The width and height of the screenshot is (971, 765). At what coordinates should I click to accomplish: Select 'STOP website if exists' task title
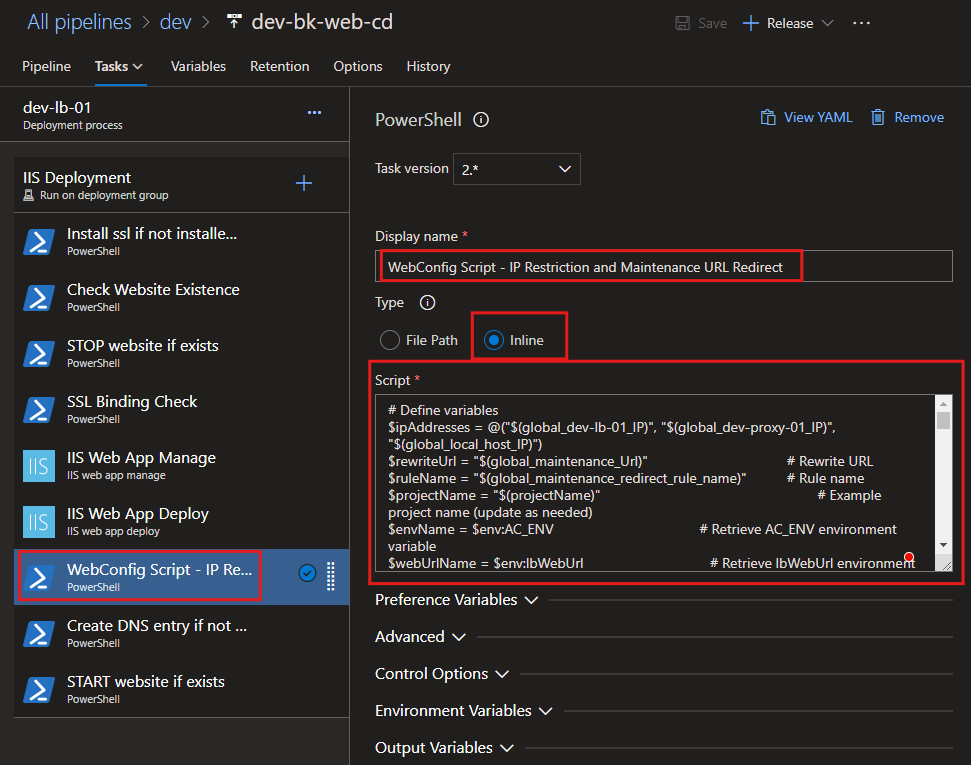coord(142,346)
